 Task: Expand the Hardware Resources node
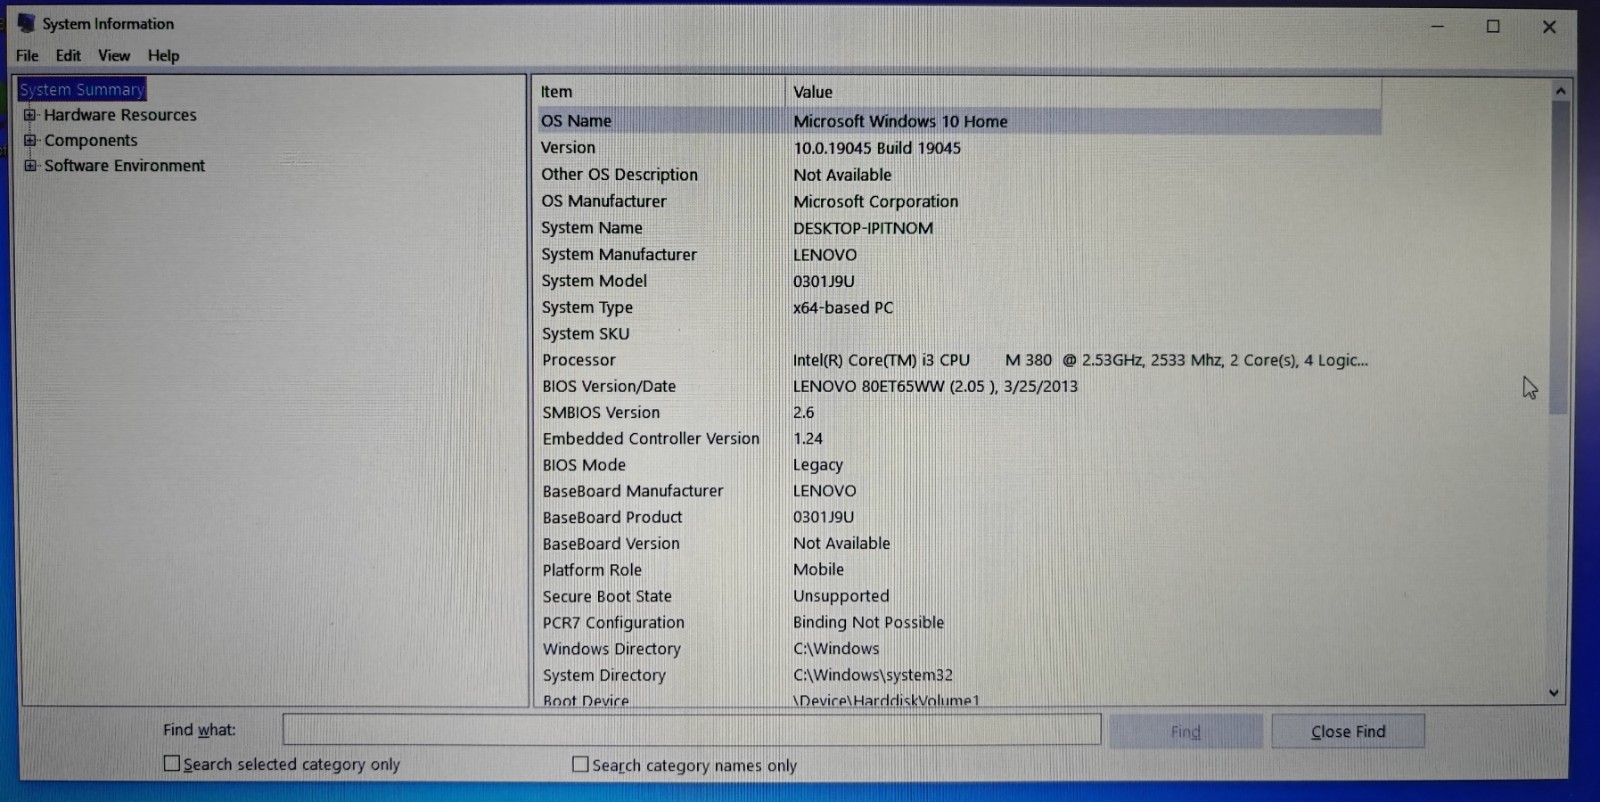pyautogui.click(x=30, y=115)
